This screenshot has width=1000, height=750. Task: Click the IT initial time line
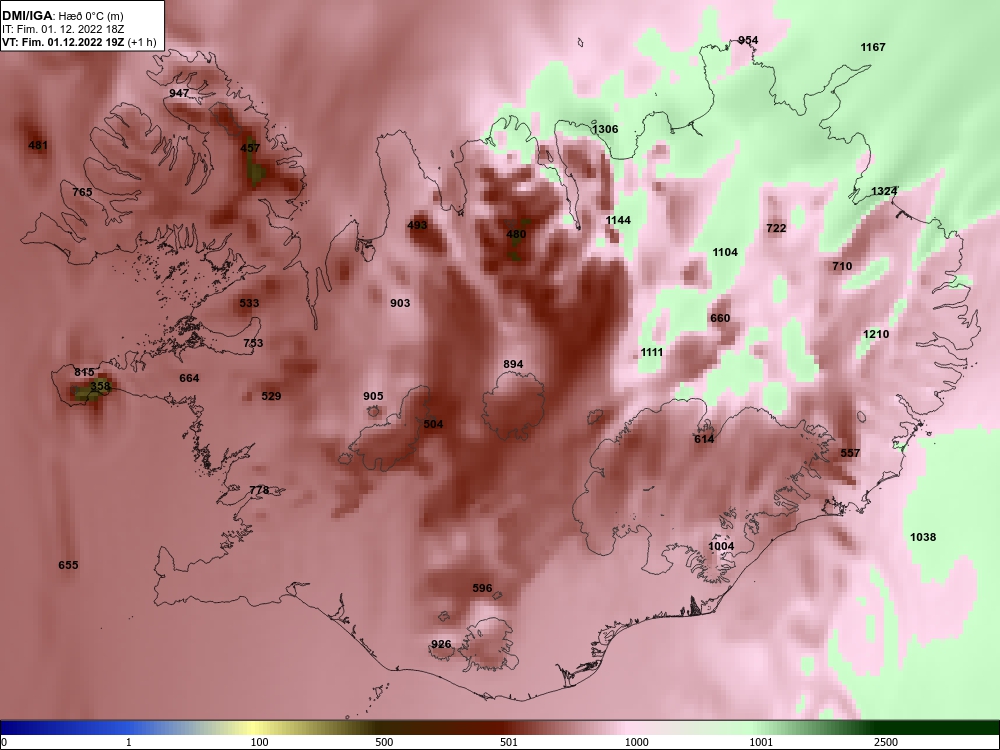62,29
